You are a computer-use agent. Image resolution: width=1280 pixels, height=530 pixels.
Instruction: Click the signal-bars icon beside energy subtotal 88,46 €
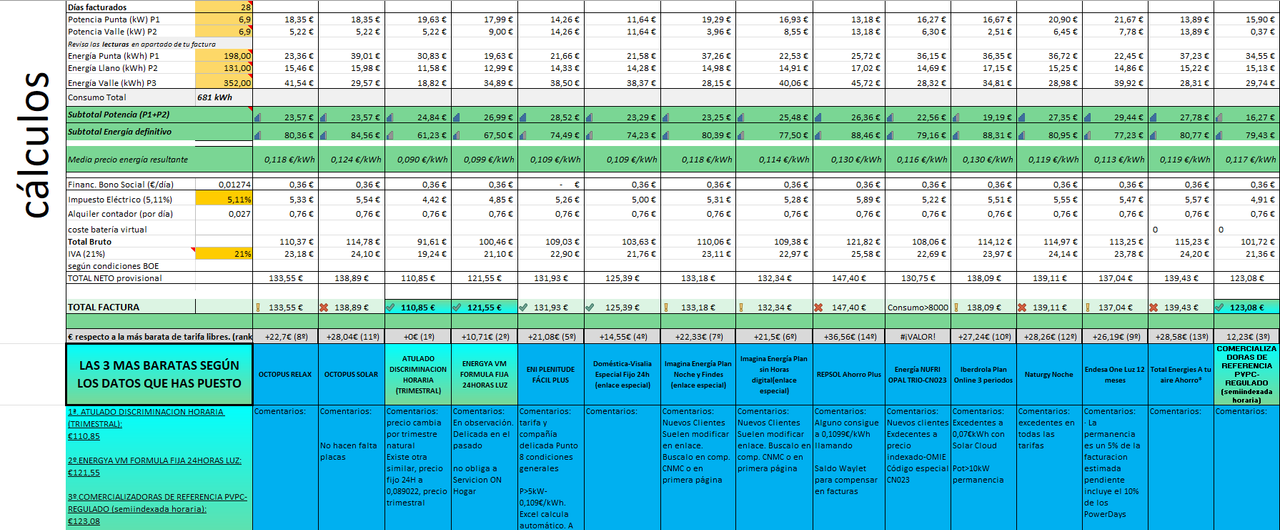click(819, 133)
